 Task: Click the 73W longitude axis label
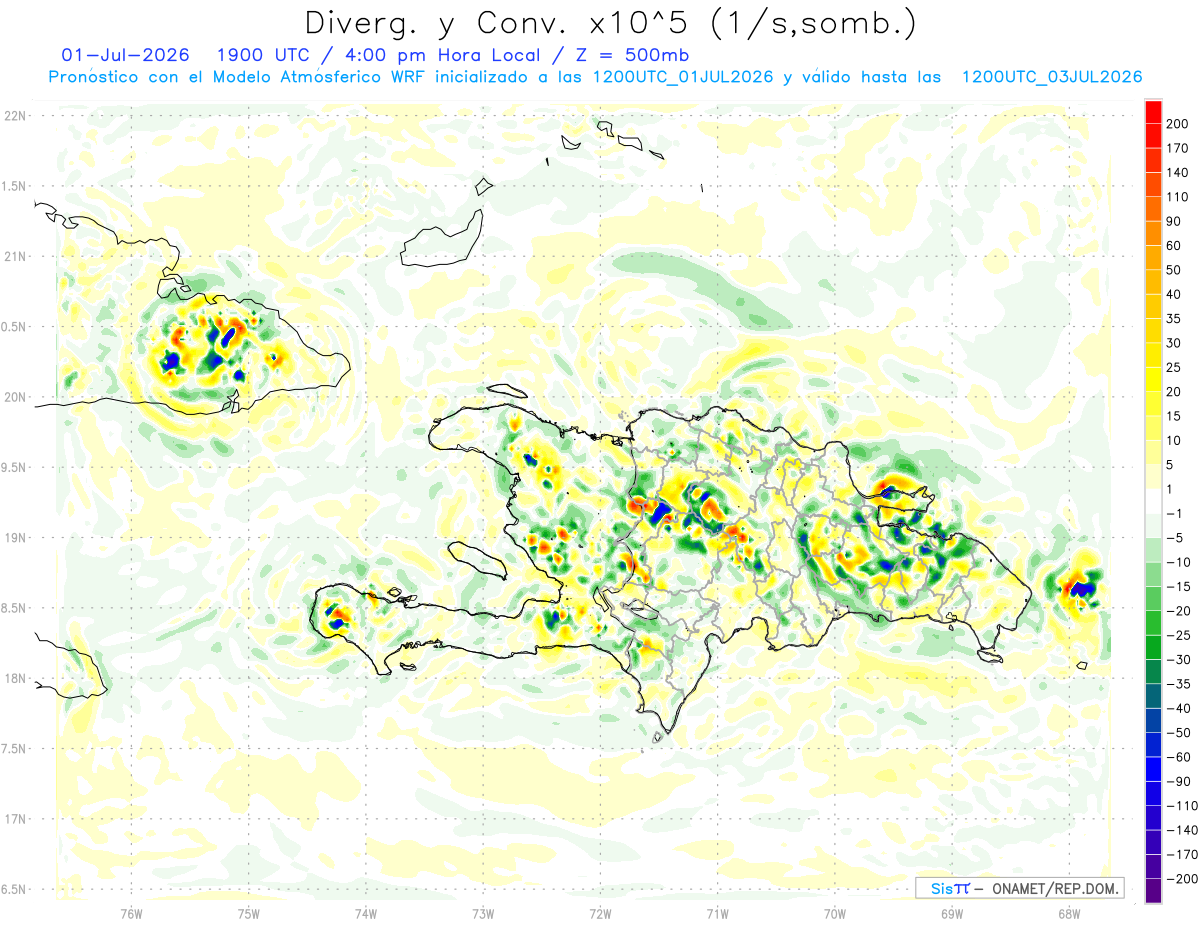(x=483, y=913)
